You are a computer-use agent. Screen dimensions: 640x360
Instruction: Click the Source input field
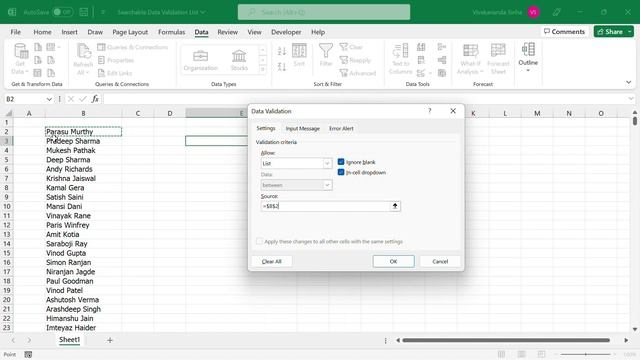[326, 206]
